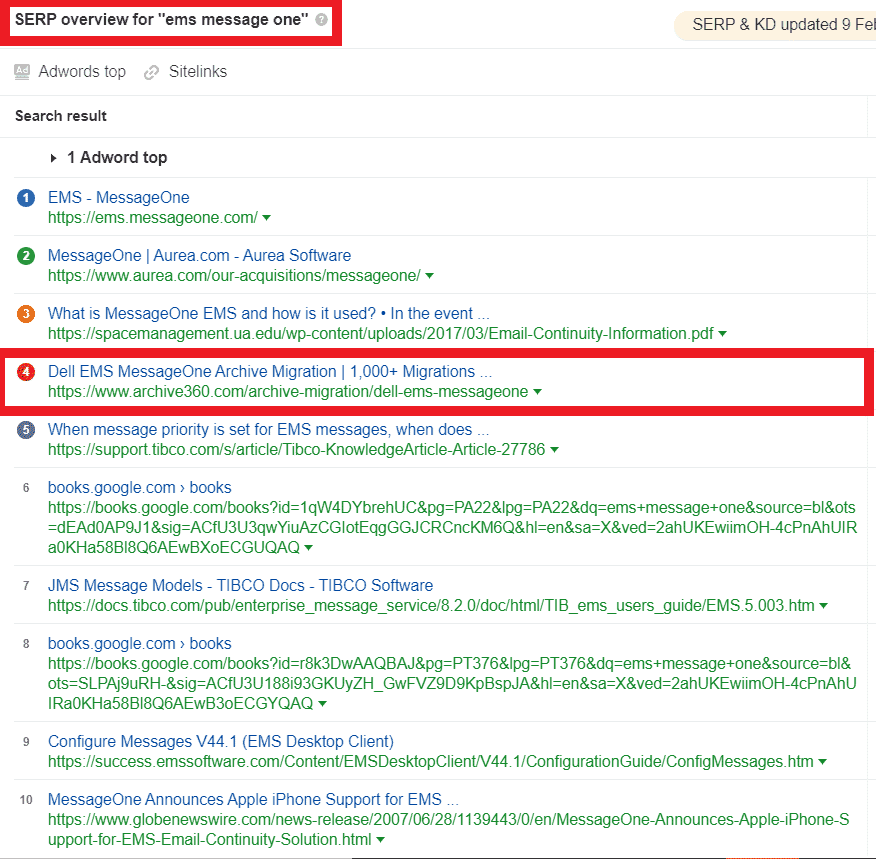Select position 1 badge for EMS - MessageOne
Viewport: 876px width, 859px height.
click(26, 198)
